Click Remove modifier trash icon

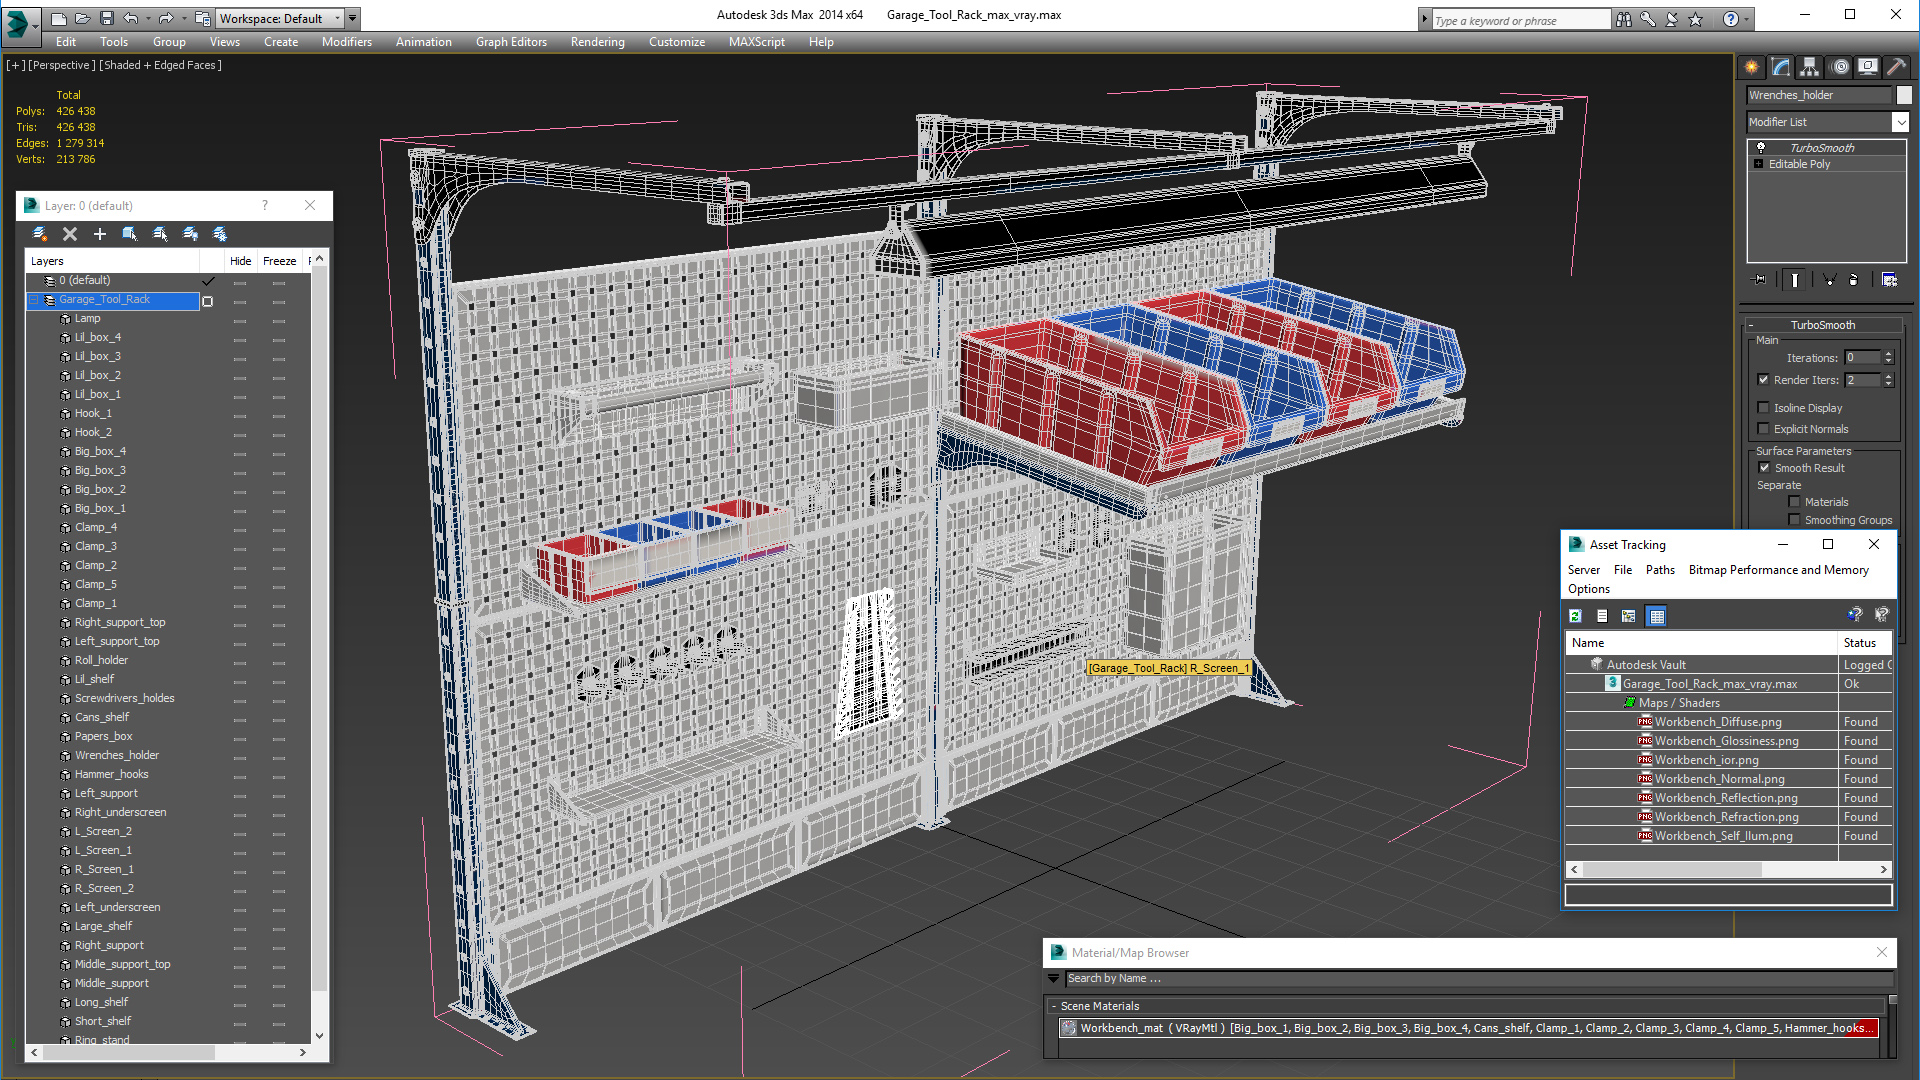[1853, 280]
